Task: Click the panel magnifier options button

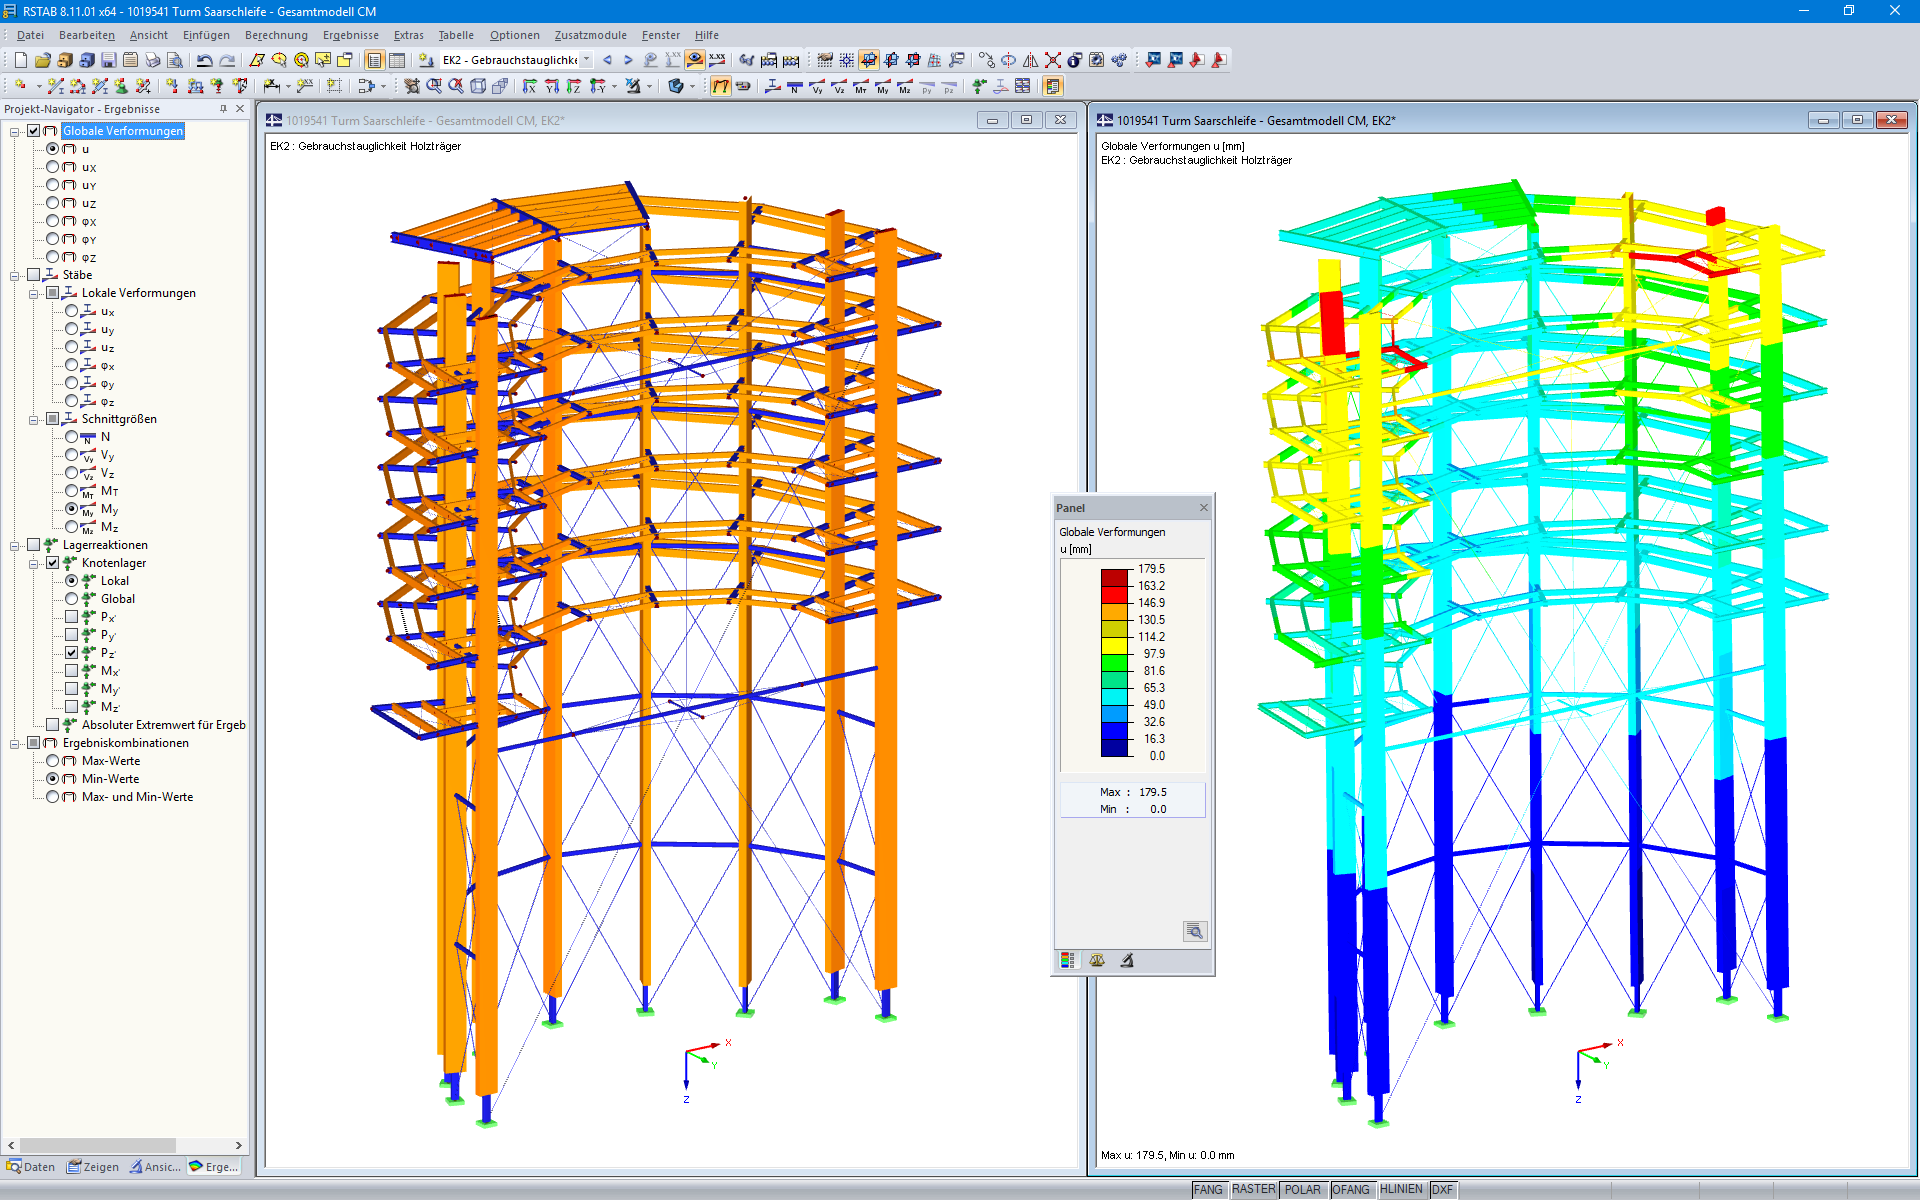Action: (1194, 931)
